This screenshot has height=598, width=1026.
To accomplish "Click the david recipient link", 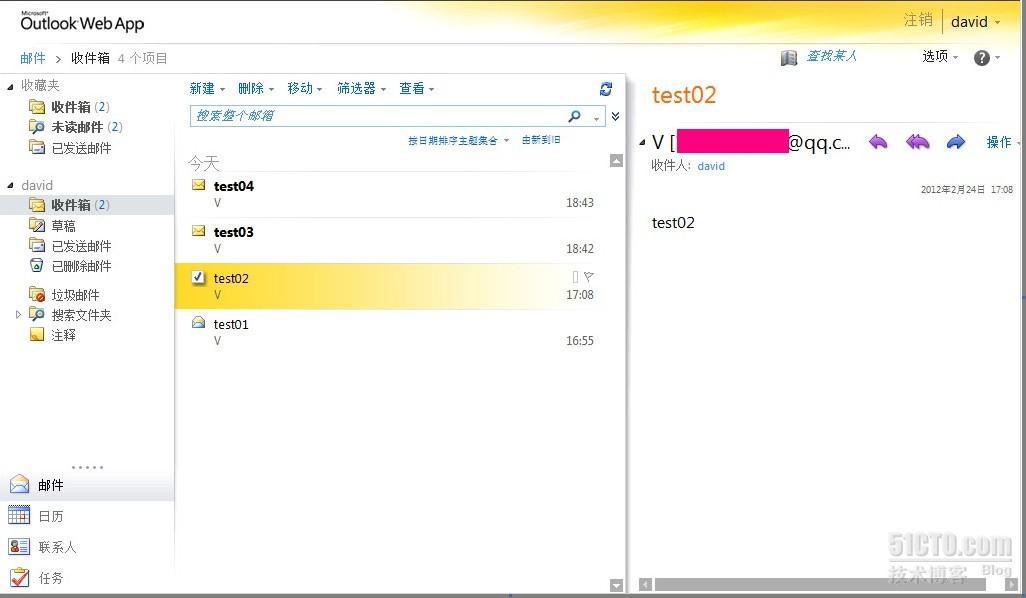I will point(711,166).
